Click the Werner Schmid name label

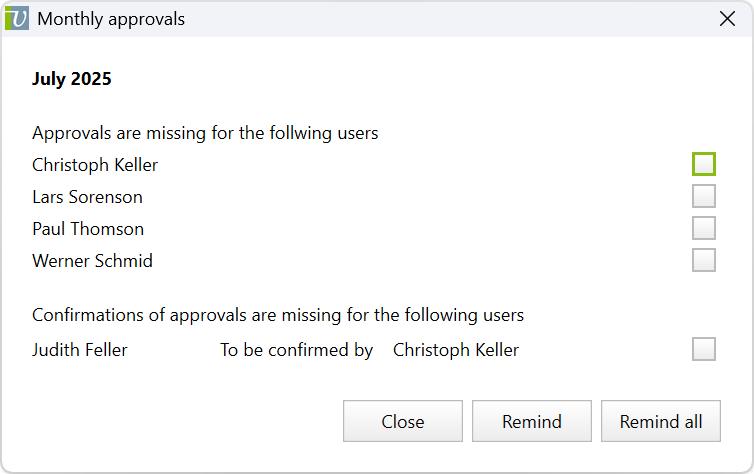point(92,261)
